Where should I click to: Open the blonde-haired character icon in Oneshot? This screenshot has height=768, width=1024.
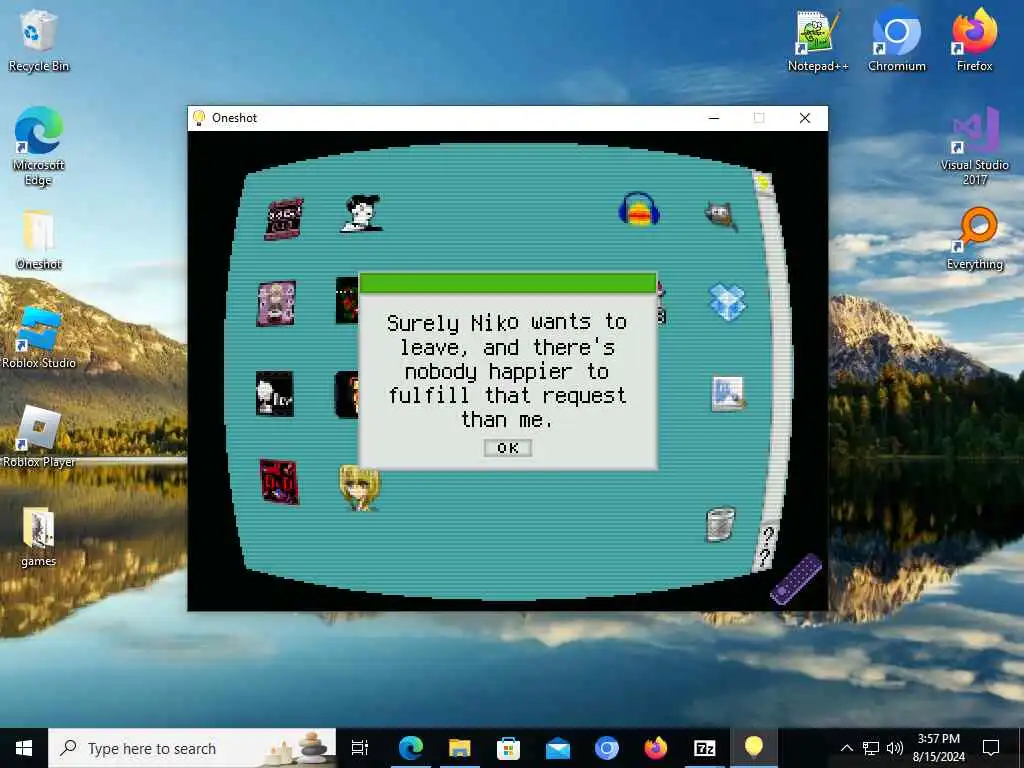click(x=359, y=487)
